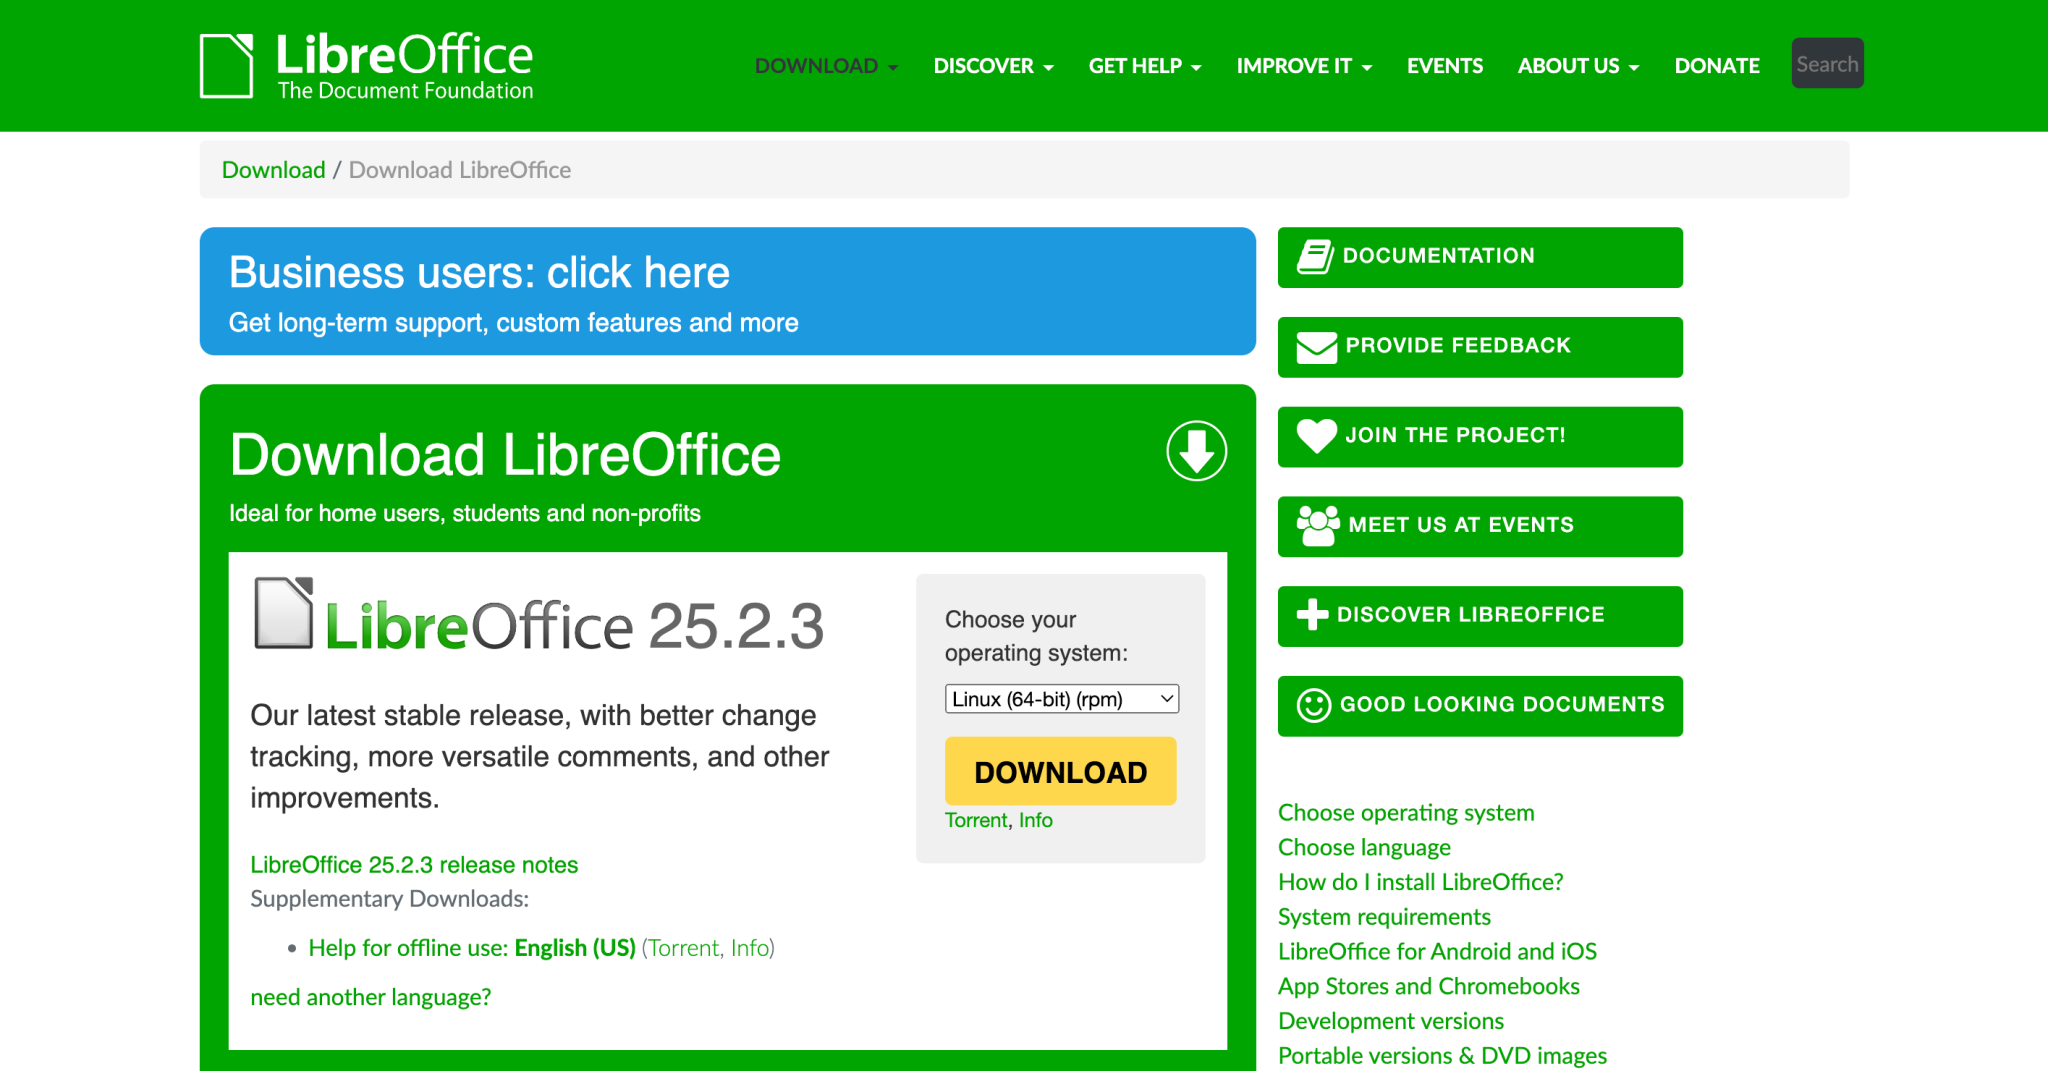Viewport: 2048px width, 1071px height.
Task: Open the ABOUT US dropdown
Action: (1577, 65)
